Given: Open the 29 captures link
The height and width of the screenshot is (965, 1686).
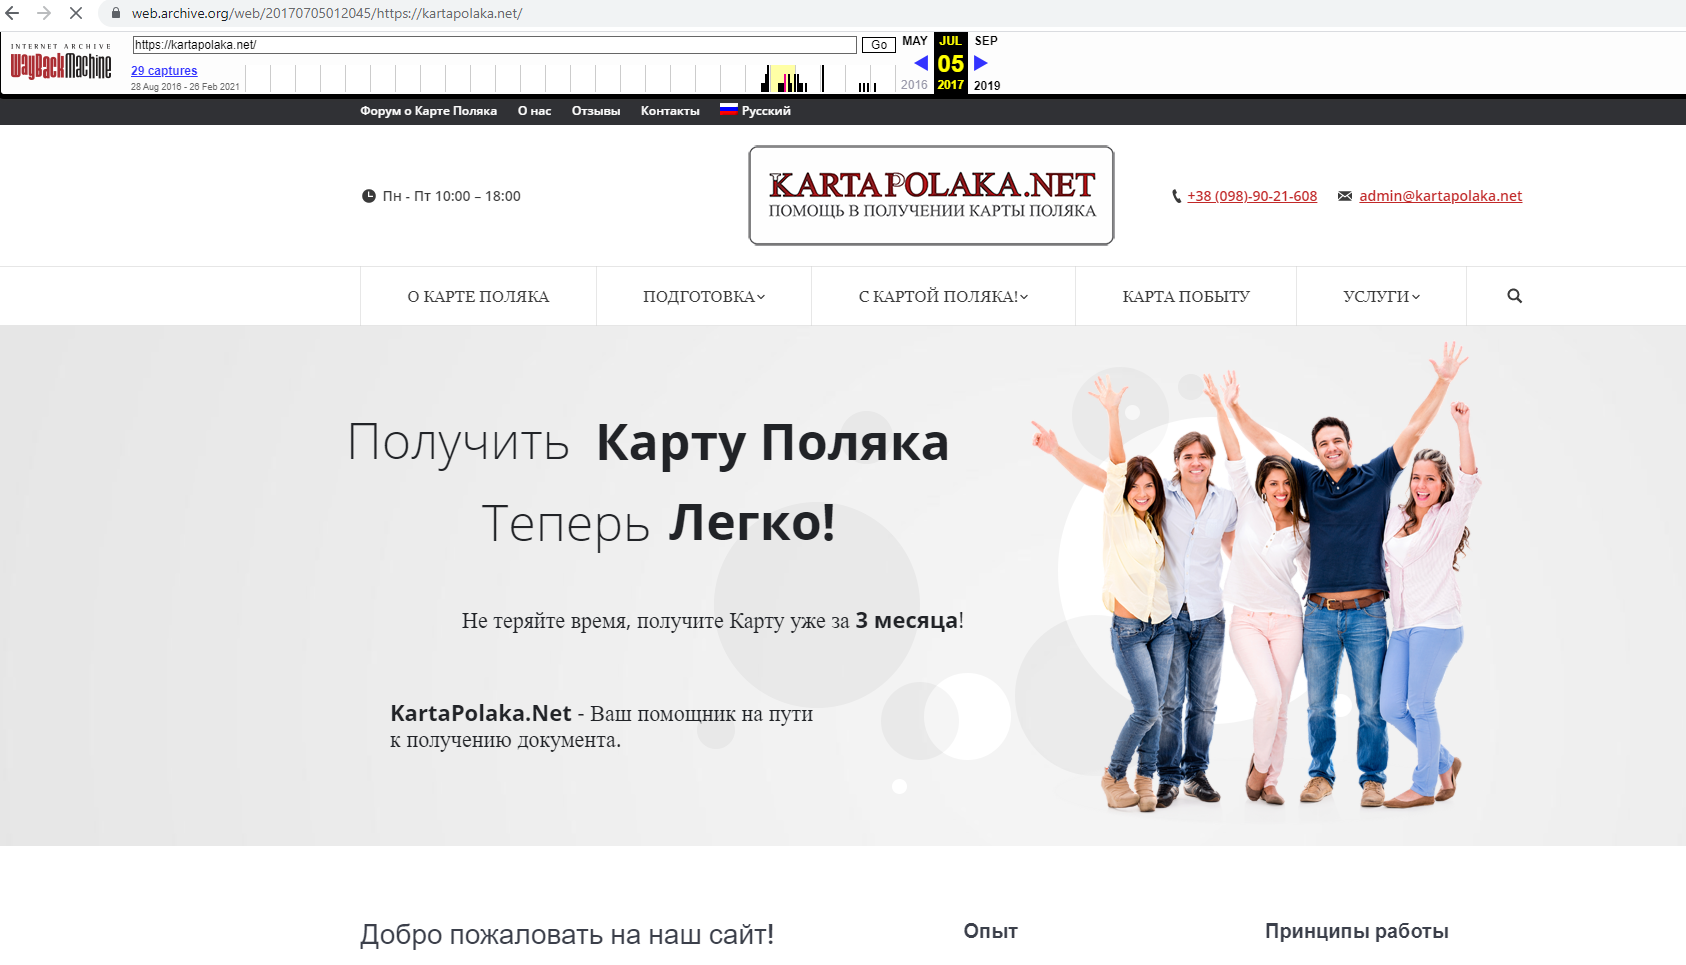Looking at the screenshot, I should (x=164, y=71).
